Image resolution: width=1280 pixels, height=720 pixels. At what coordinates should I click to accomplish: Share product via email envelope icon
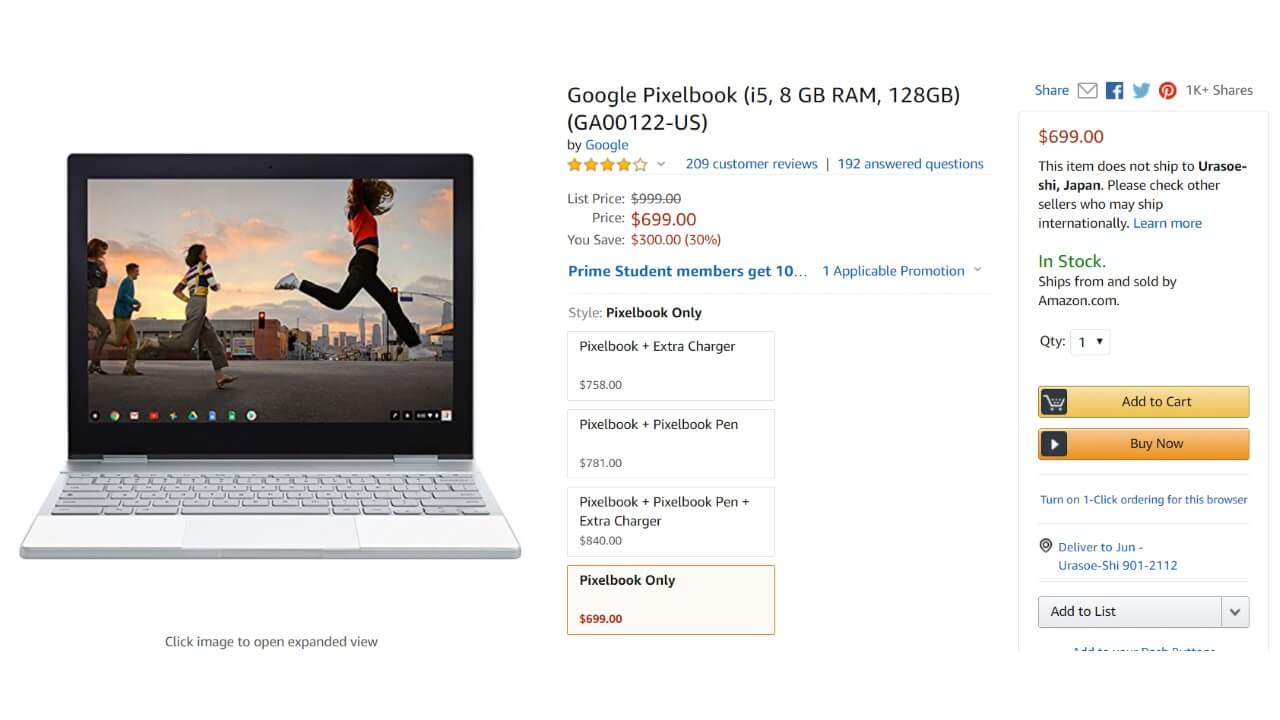[x=1087, y=91]
